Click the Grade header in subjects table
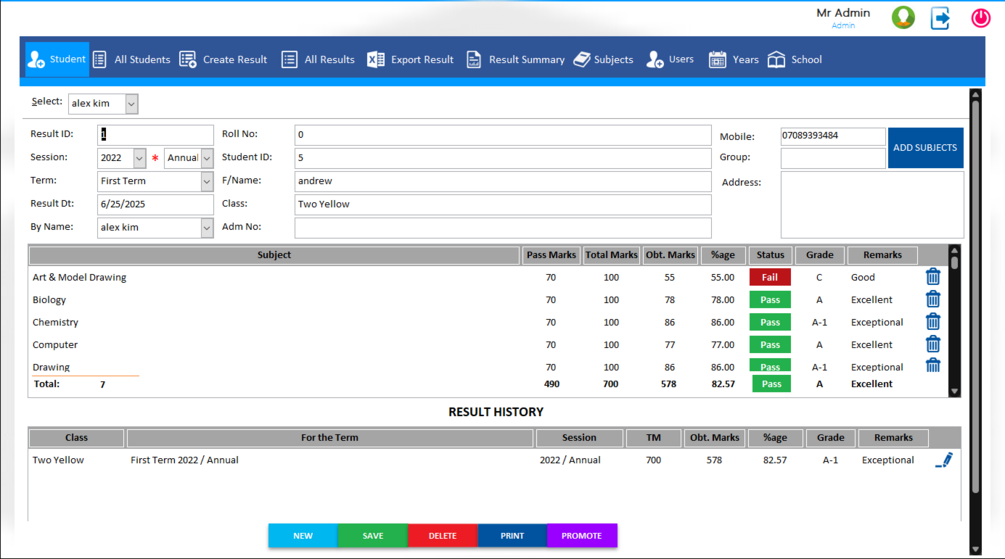Viewport: 1005px width, 559px height. 819,254
